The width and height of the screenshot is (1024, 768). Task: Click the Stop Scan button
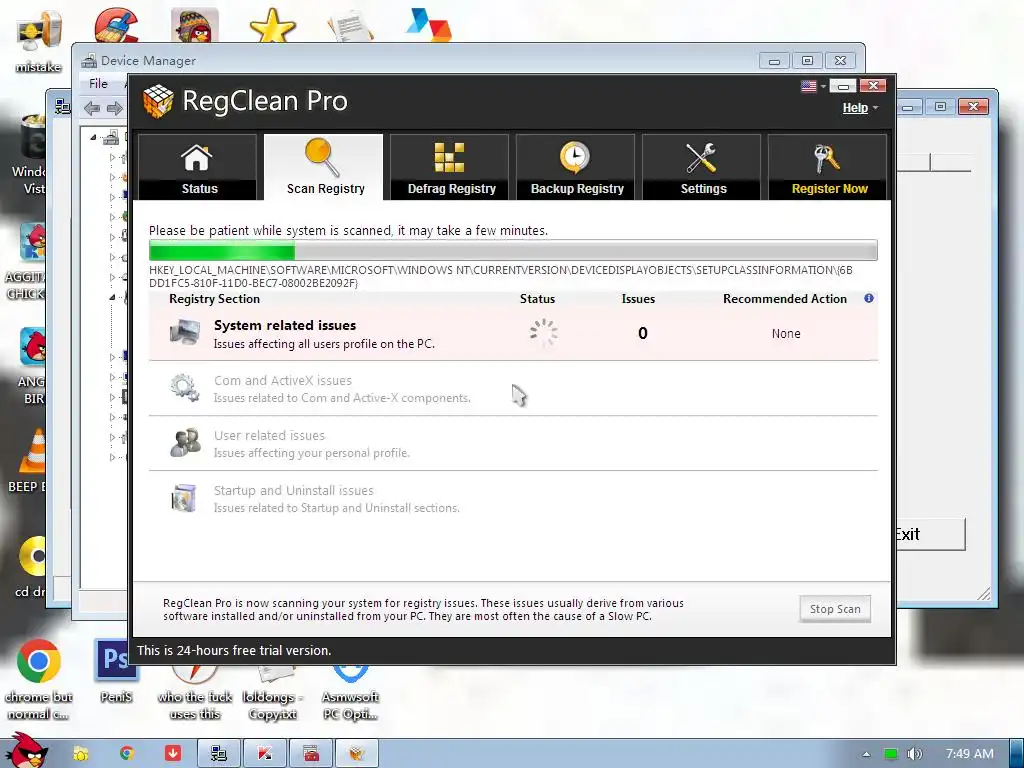point(835,609)
